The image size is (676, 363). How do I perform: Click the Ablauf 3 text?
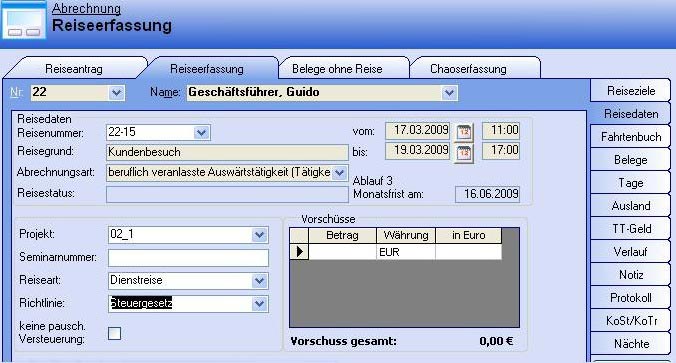(x=372, y=181)
